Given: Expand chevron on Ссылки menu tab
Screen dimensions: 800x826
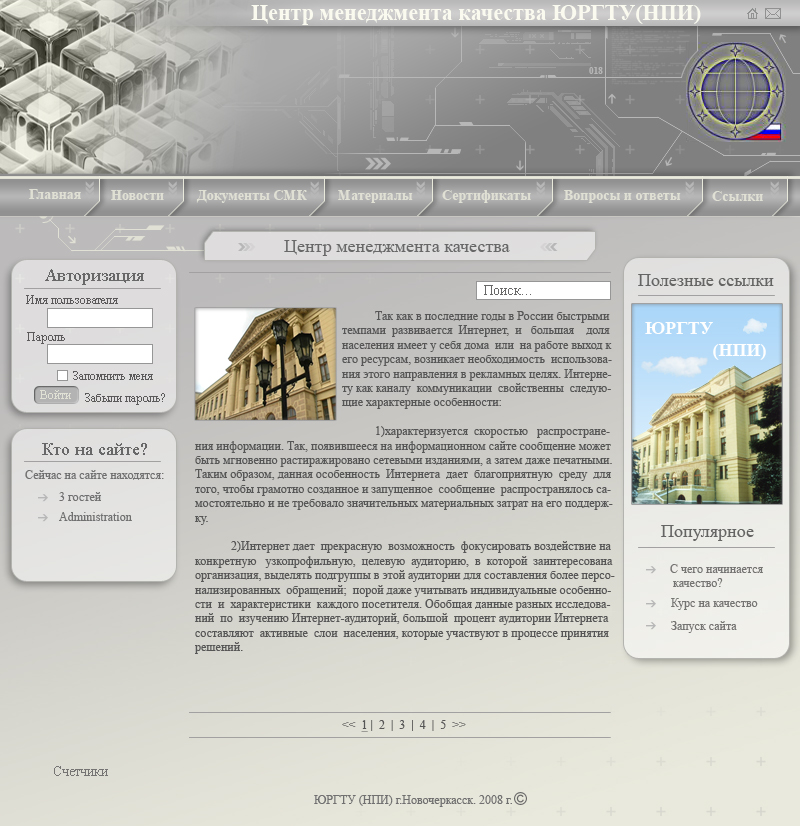Looking at the screenshot, I should point(774,187).
